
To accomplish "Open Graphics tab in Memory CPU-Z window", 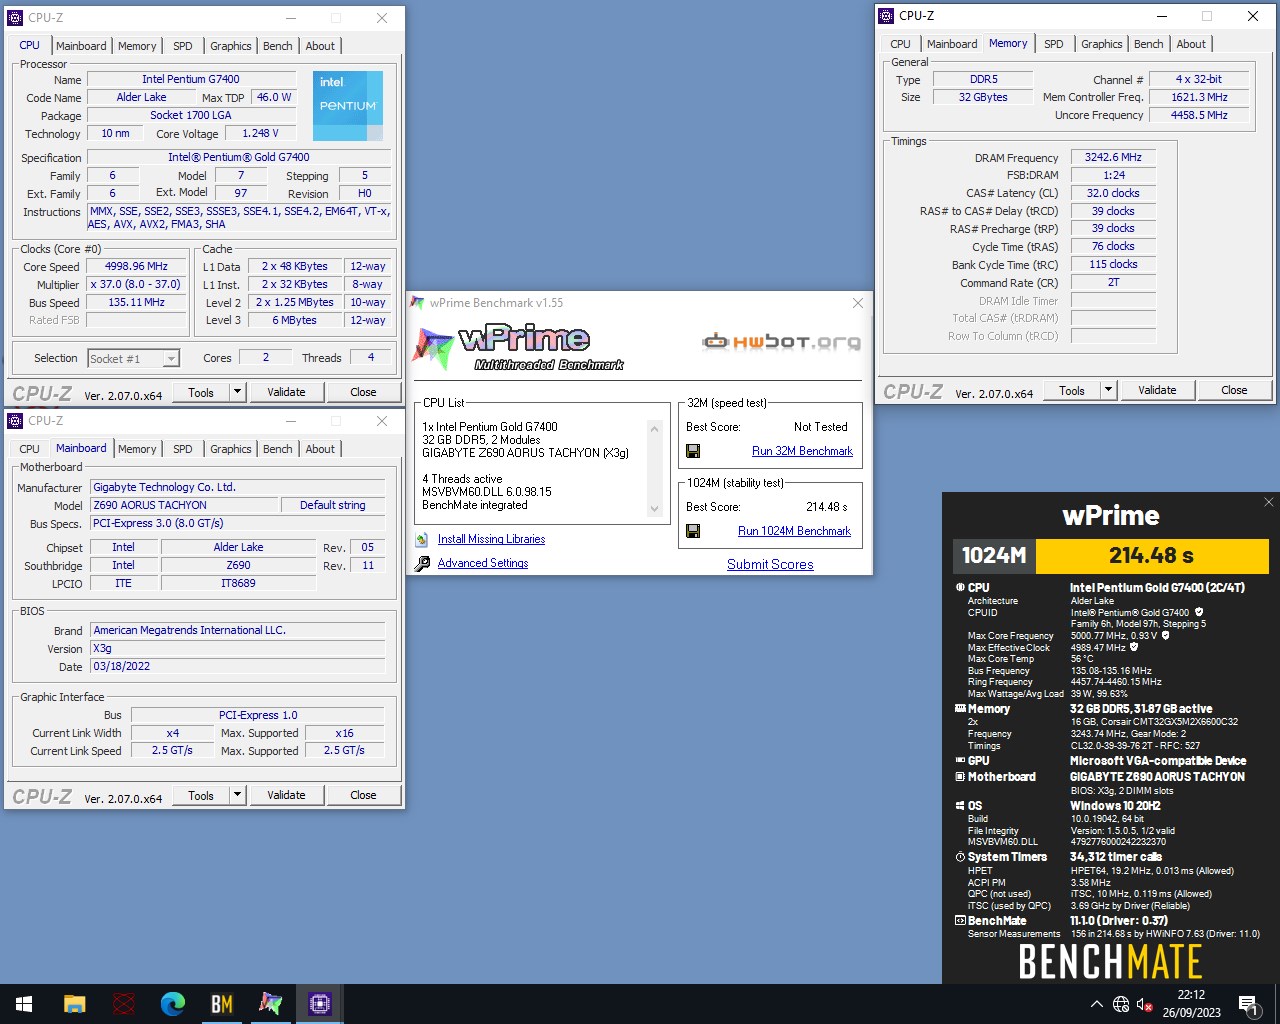I will point(1101,44).
